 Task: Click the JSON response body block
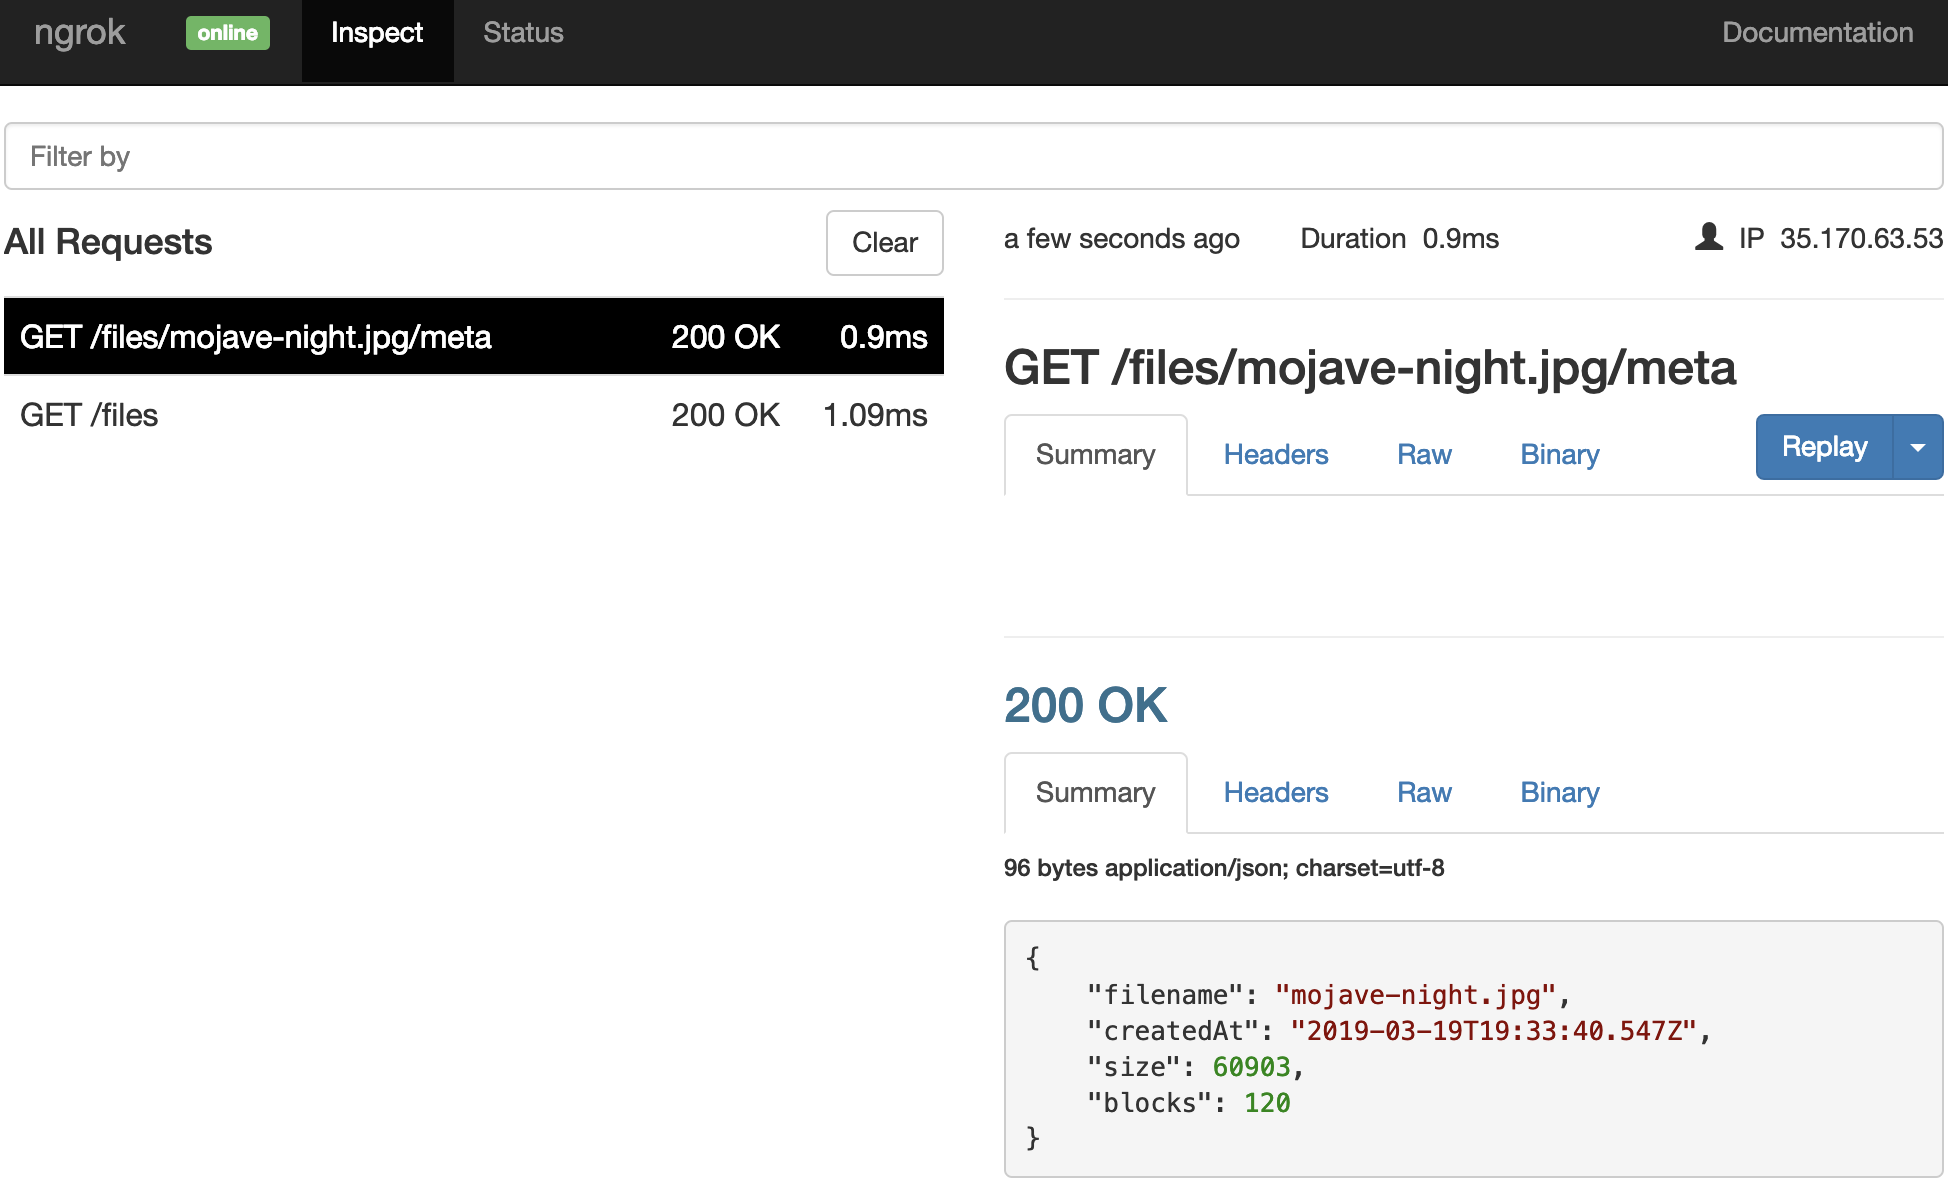point(1472,1048)
